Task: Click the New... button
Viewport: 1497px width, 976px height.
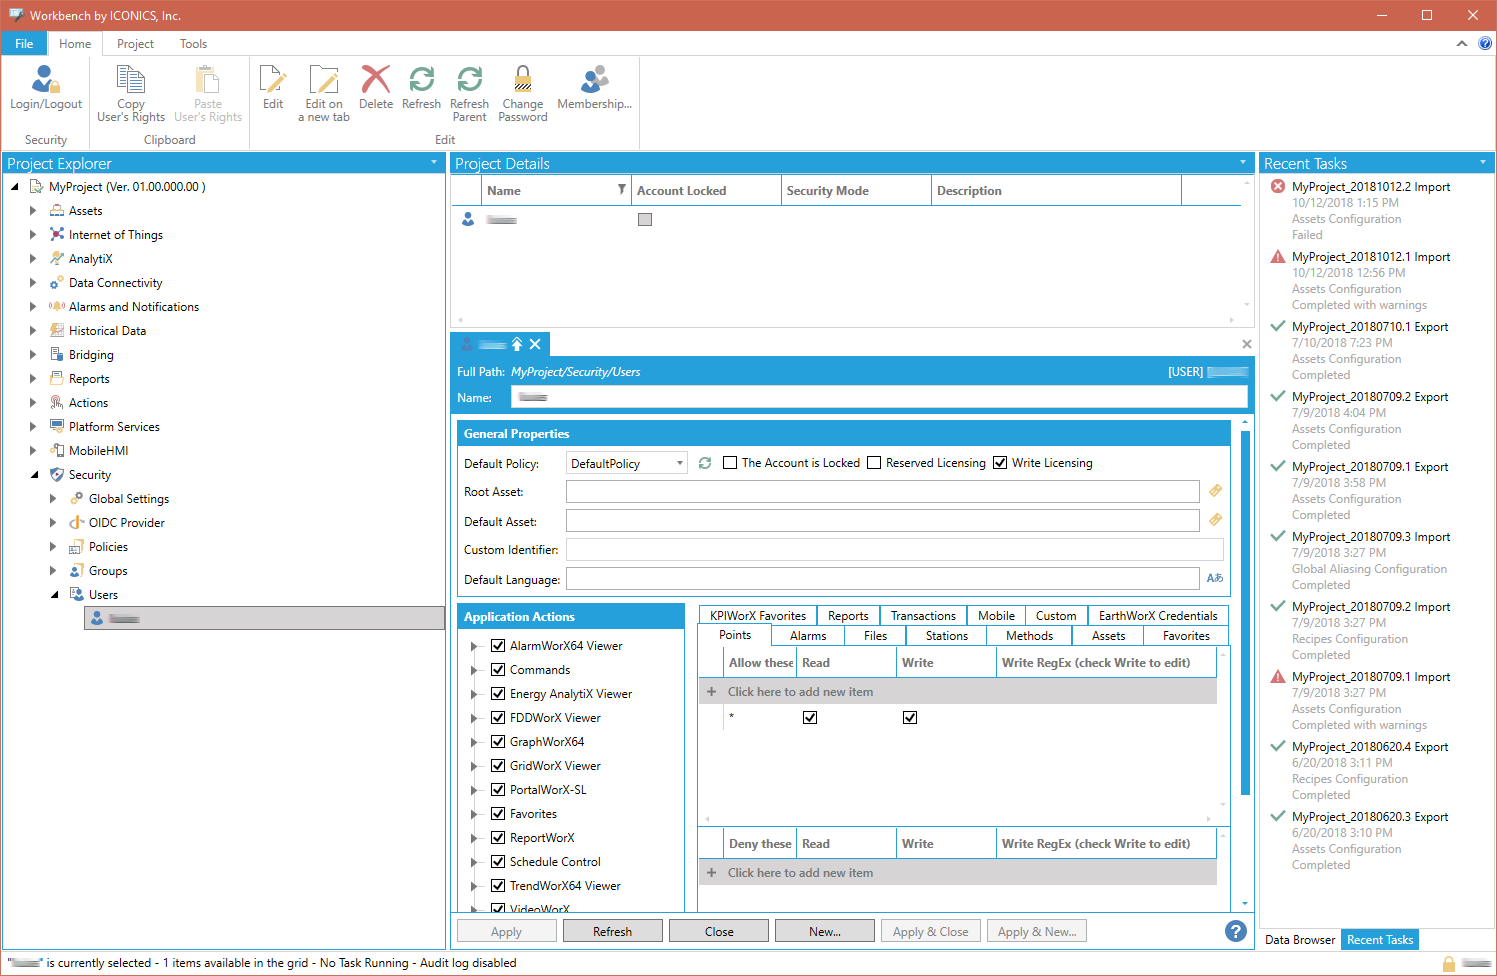Action: [824, 931]
